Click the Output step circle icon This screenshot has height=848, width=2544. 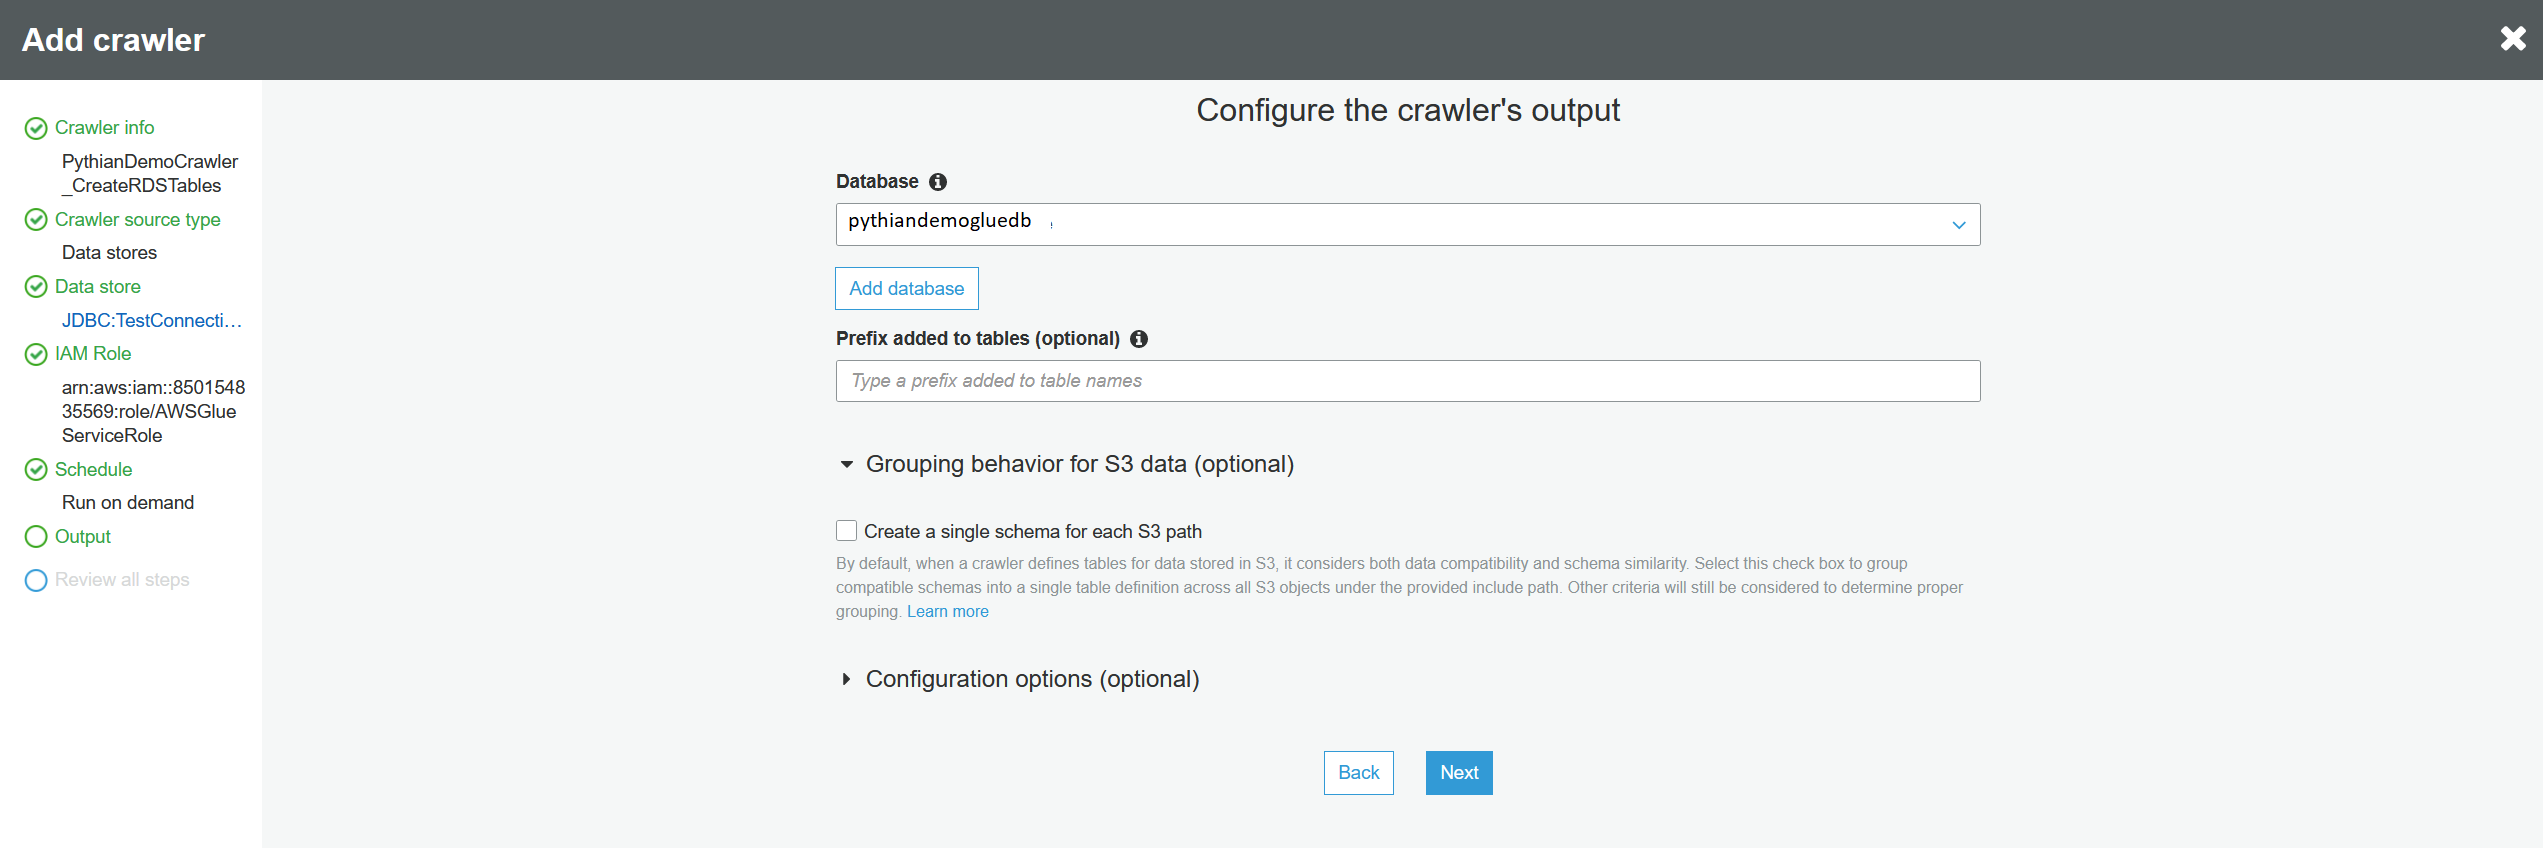click(x=36, y=537)
